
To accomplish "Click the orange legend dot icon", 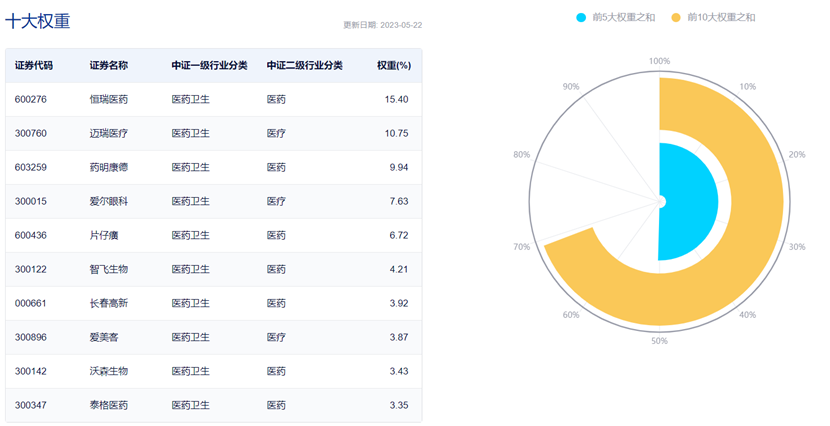I will (676, 17).
